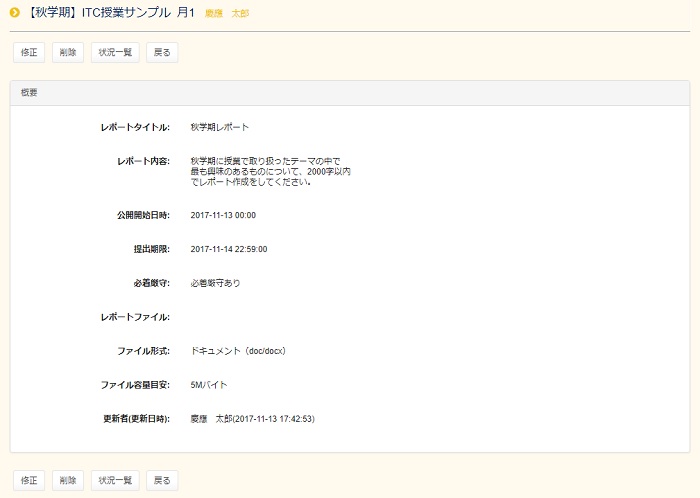Click 削除 in the upper button row
Viewport: 700px width, 498px height.
(68, 52)
